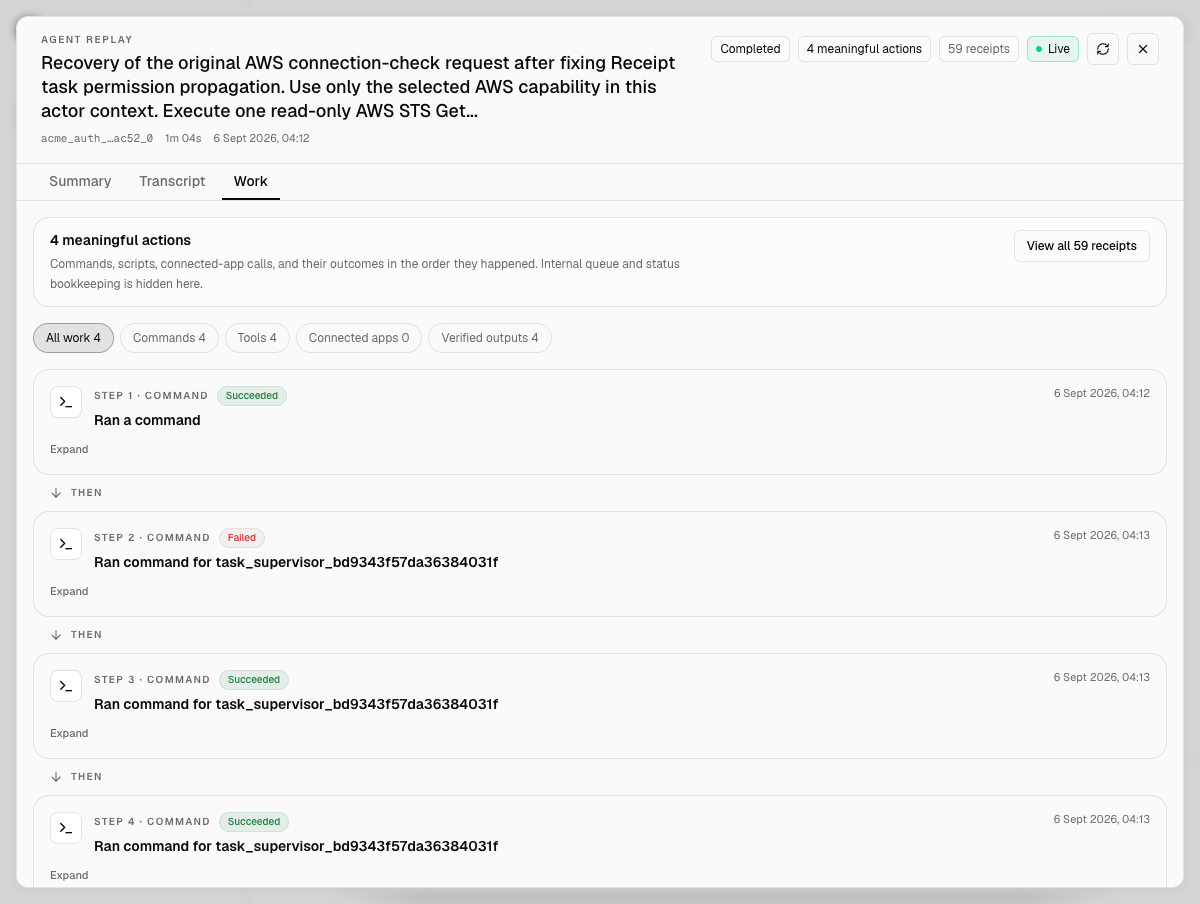Click the Succeeded badge on Step 3

click(x=254, y=680)
